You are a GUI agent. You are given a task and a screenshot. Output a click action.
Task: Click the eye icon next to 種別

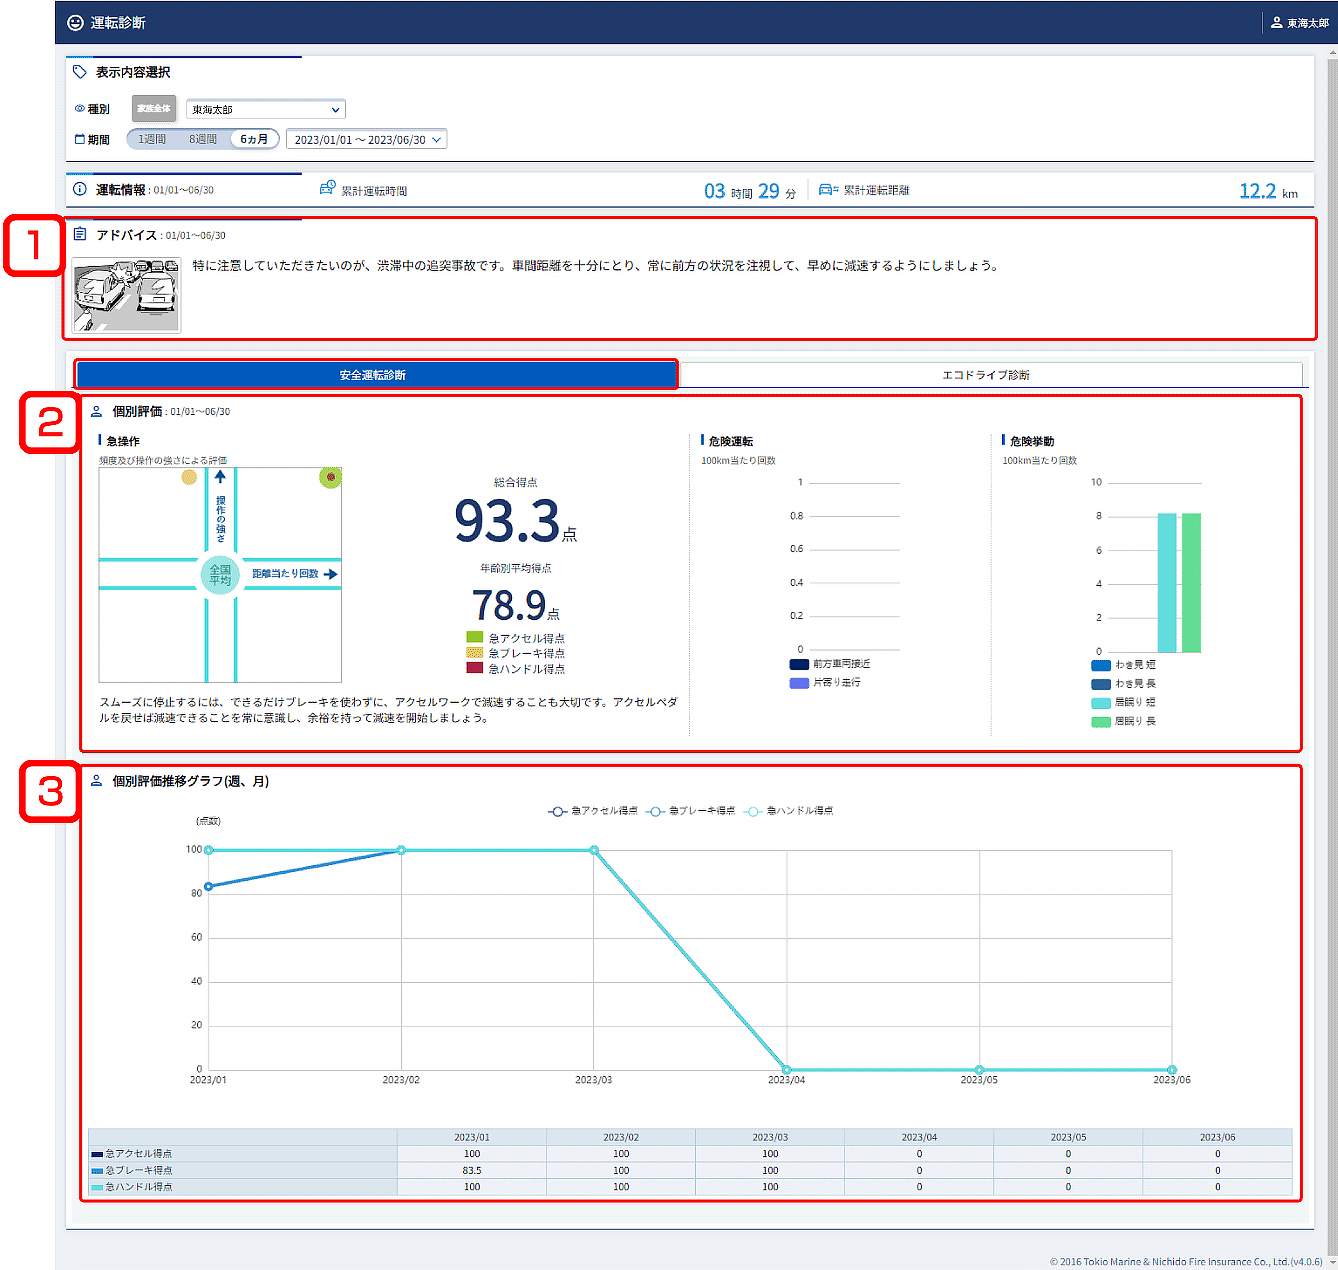(x=80, y=109)
